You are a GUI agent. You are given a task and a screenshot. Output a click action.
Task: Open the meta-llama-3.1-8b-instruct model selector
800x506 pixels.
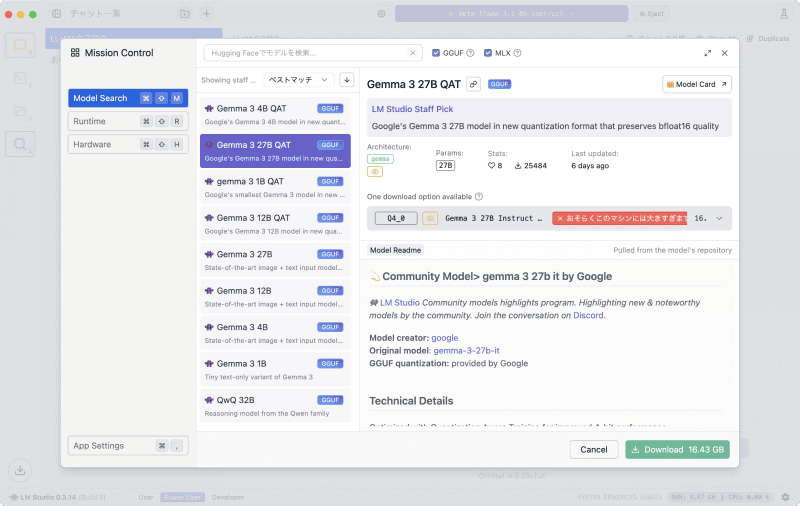pos(511,14)
